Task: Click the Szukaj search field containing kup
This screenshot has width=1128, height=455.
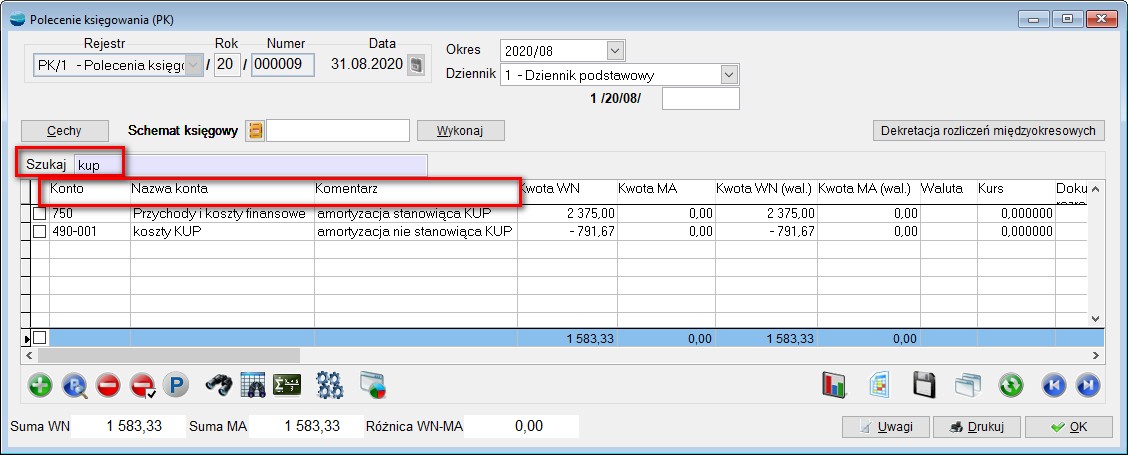Action: pos(250,165)
